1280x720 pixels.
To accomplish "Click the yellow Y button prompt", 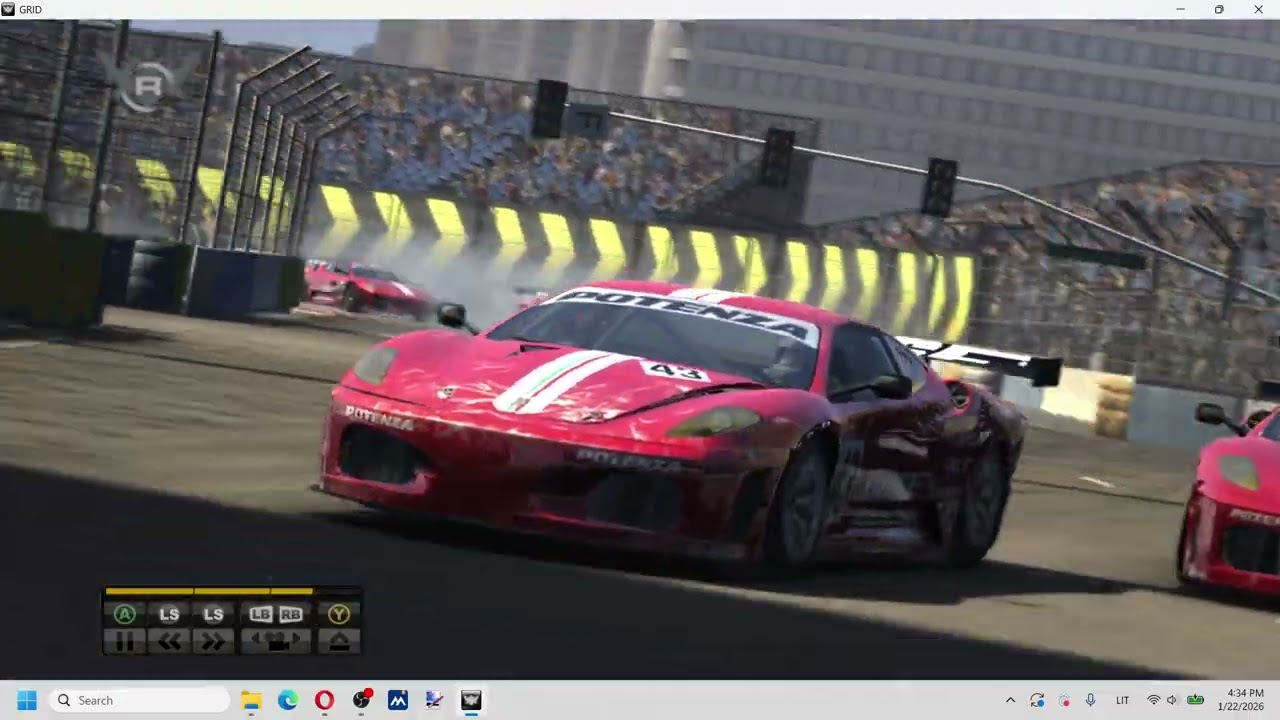I will pyautogui.click(x=339, y=614).
